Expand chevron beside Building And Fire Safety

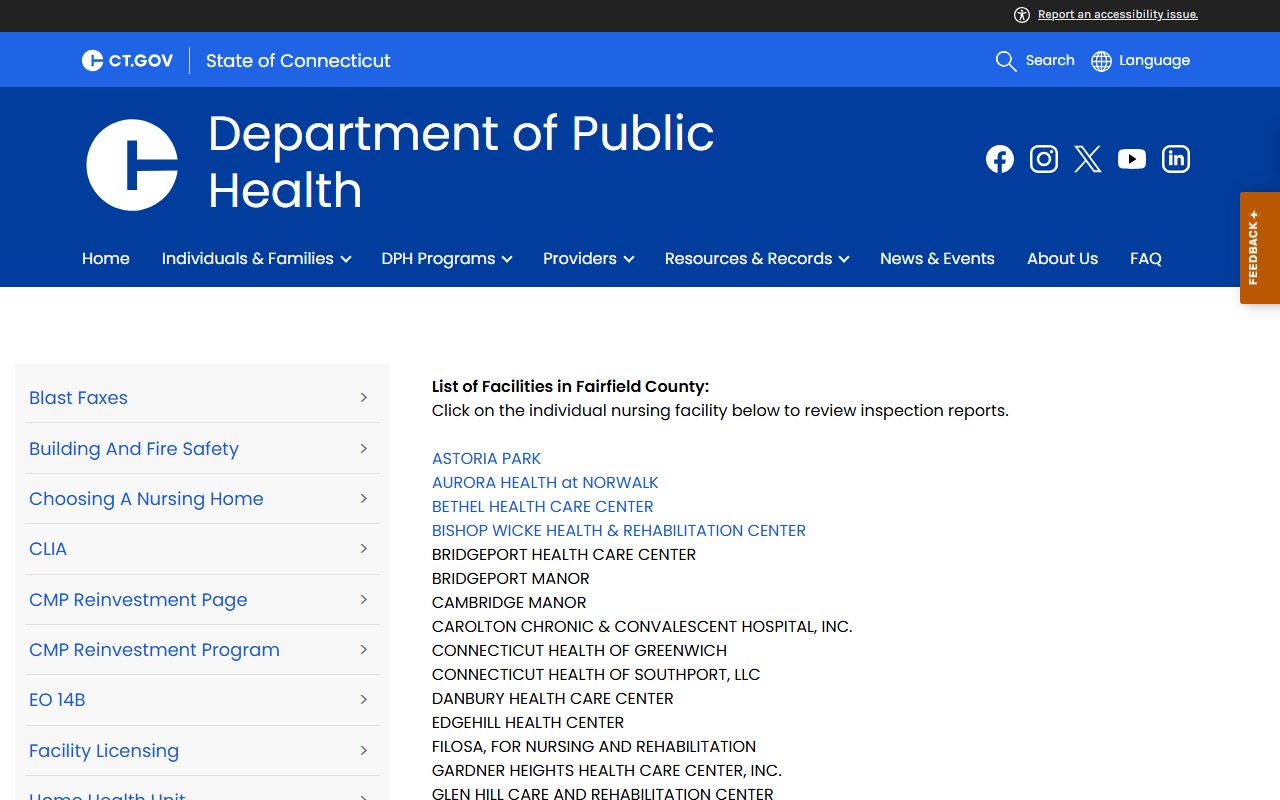(364, 449)
